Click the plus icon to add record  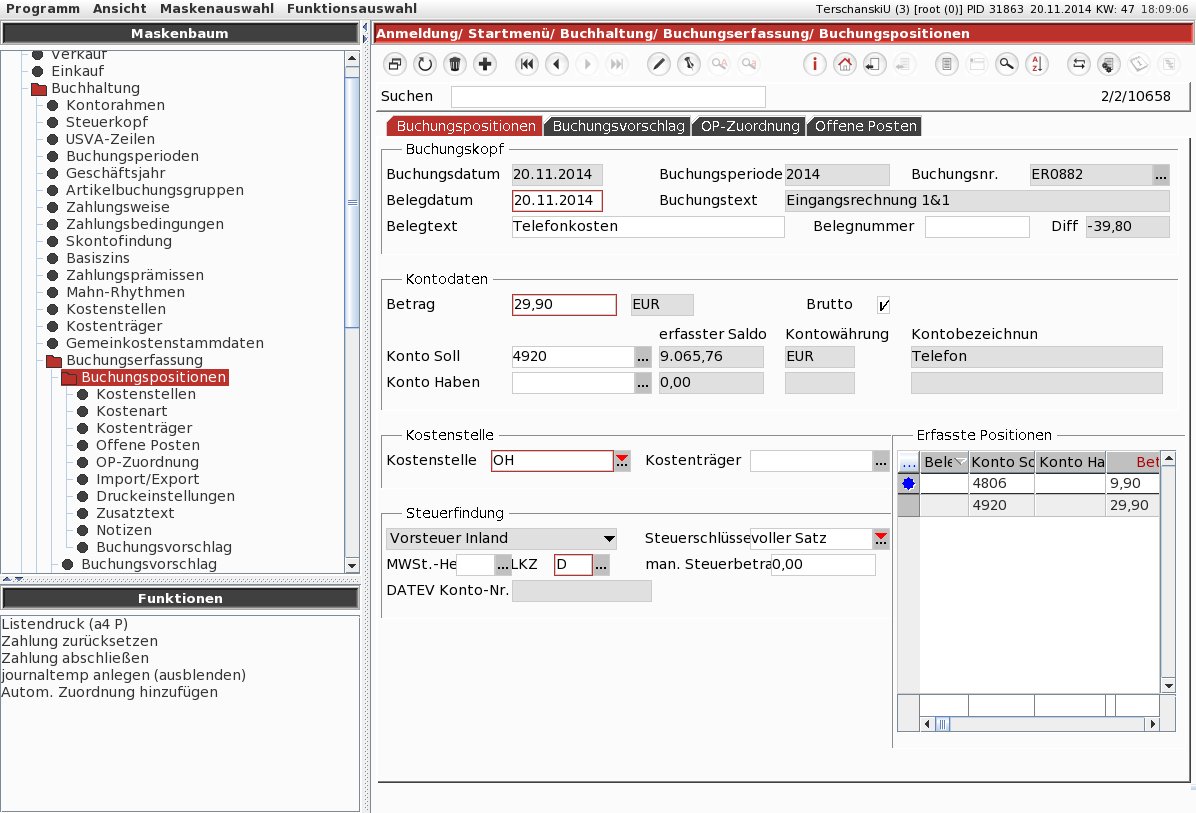(x=485, y=64)
